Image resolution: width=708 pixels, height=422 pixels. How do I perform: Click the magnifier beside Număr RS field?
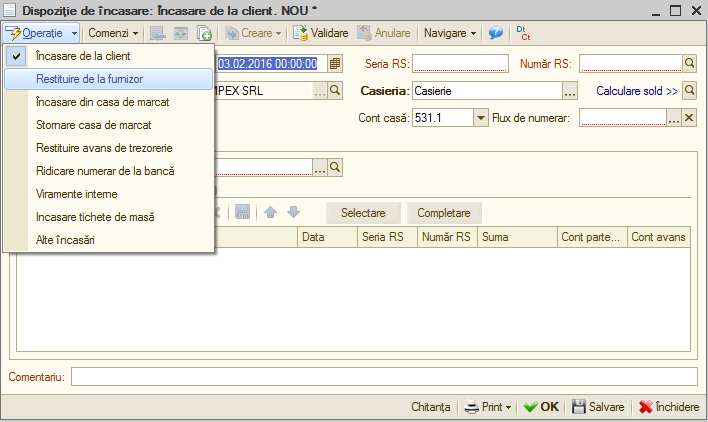689,64
